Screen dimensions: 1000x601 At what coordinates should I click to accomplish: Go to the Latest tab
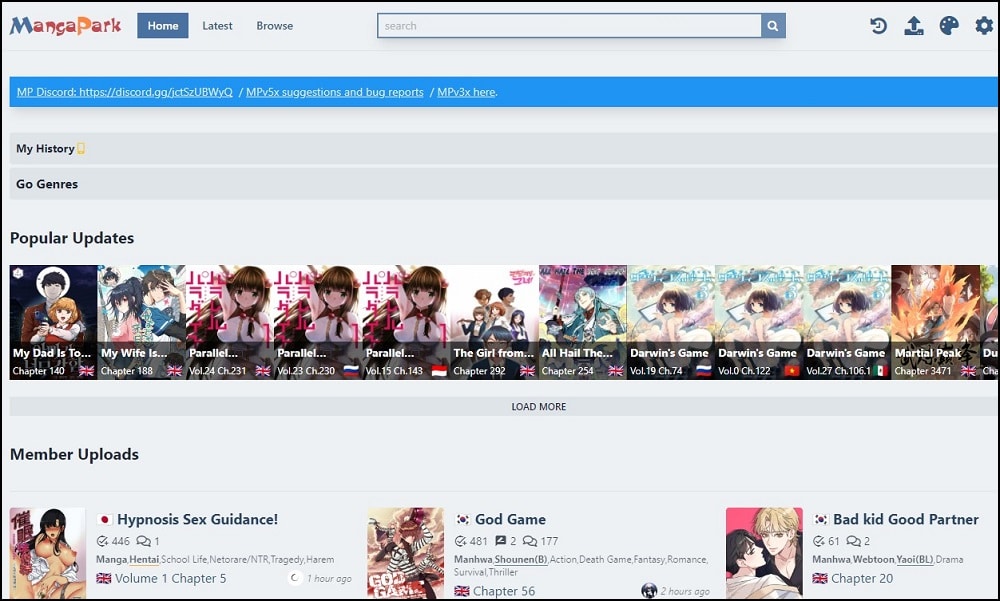click(x=217, y=26)
